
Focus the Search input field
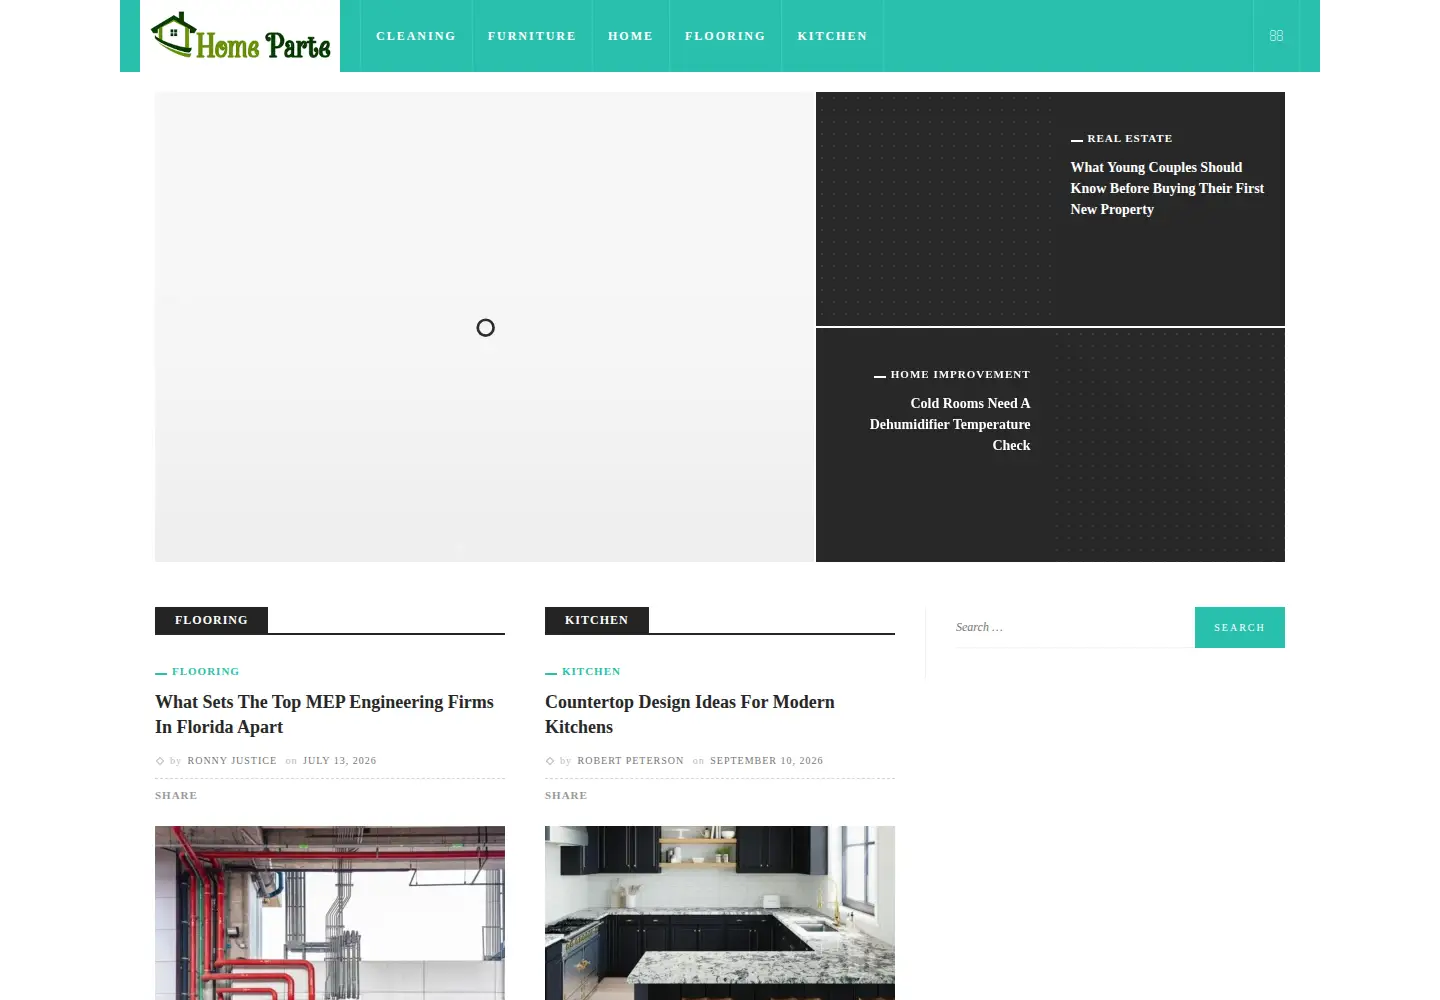coord(1075,627)
